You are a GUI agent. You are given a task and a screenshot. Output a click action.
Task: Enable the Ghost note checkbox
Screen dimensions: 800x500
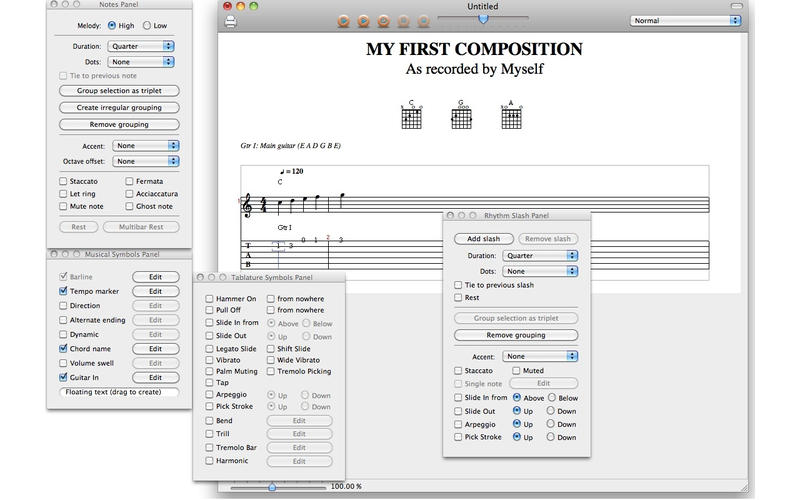tap(129, 206)
